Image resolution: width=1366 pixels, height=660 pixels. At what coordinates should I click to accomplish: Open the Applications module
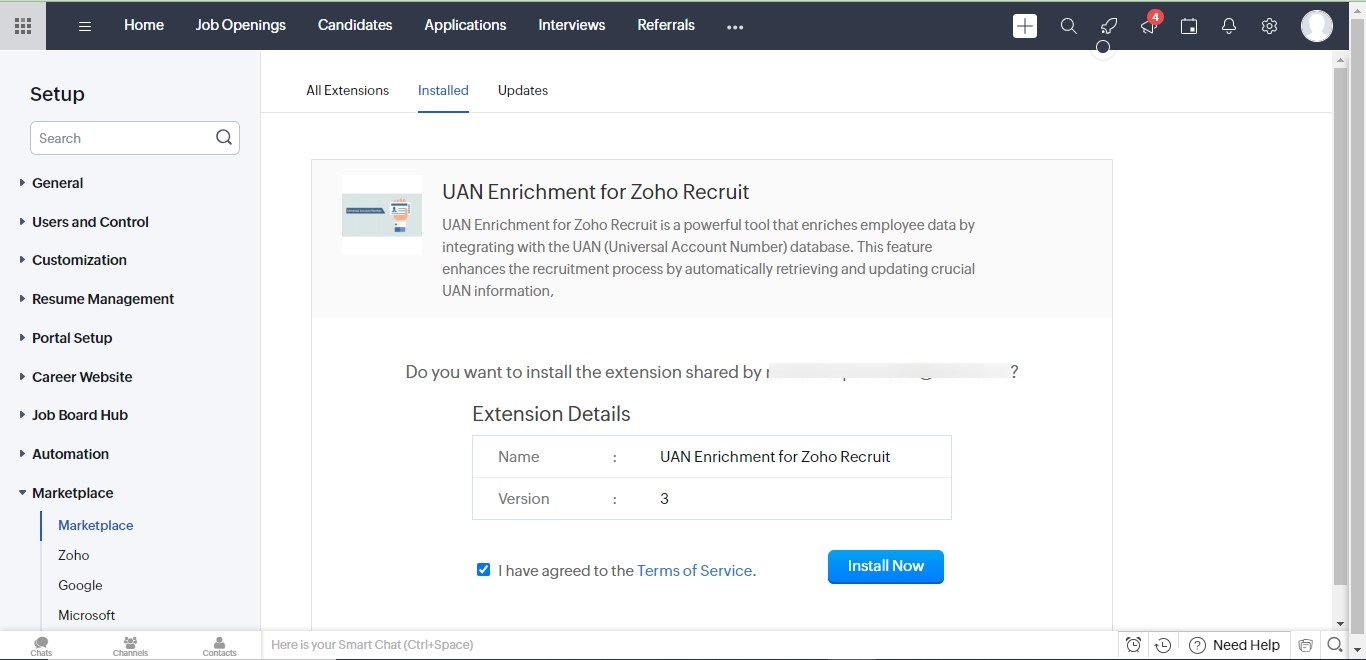(x=465, y=25)
